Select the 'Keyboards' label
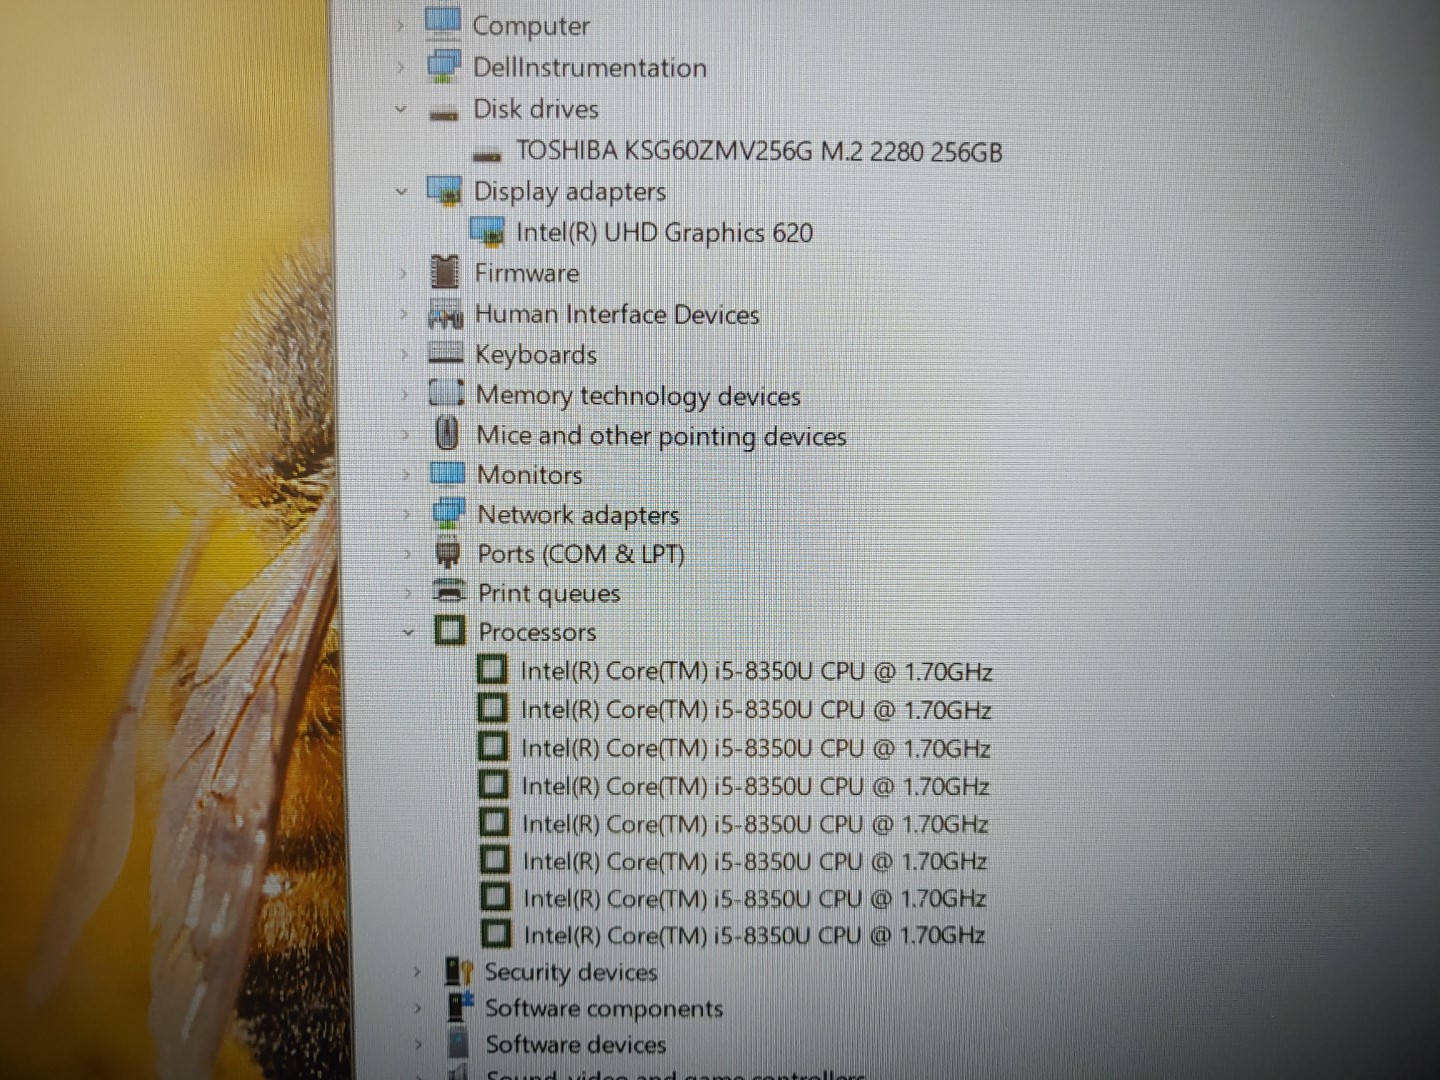This screenshot has height=1080, width=1440. (x=536, y=355)
